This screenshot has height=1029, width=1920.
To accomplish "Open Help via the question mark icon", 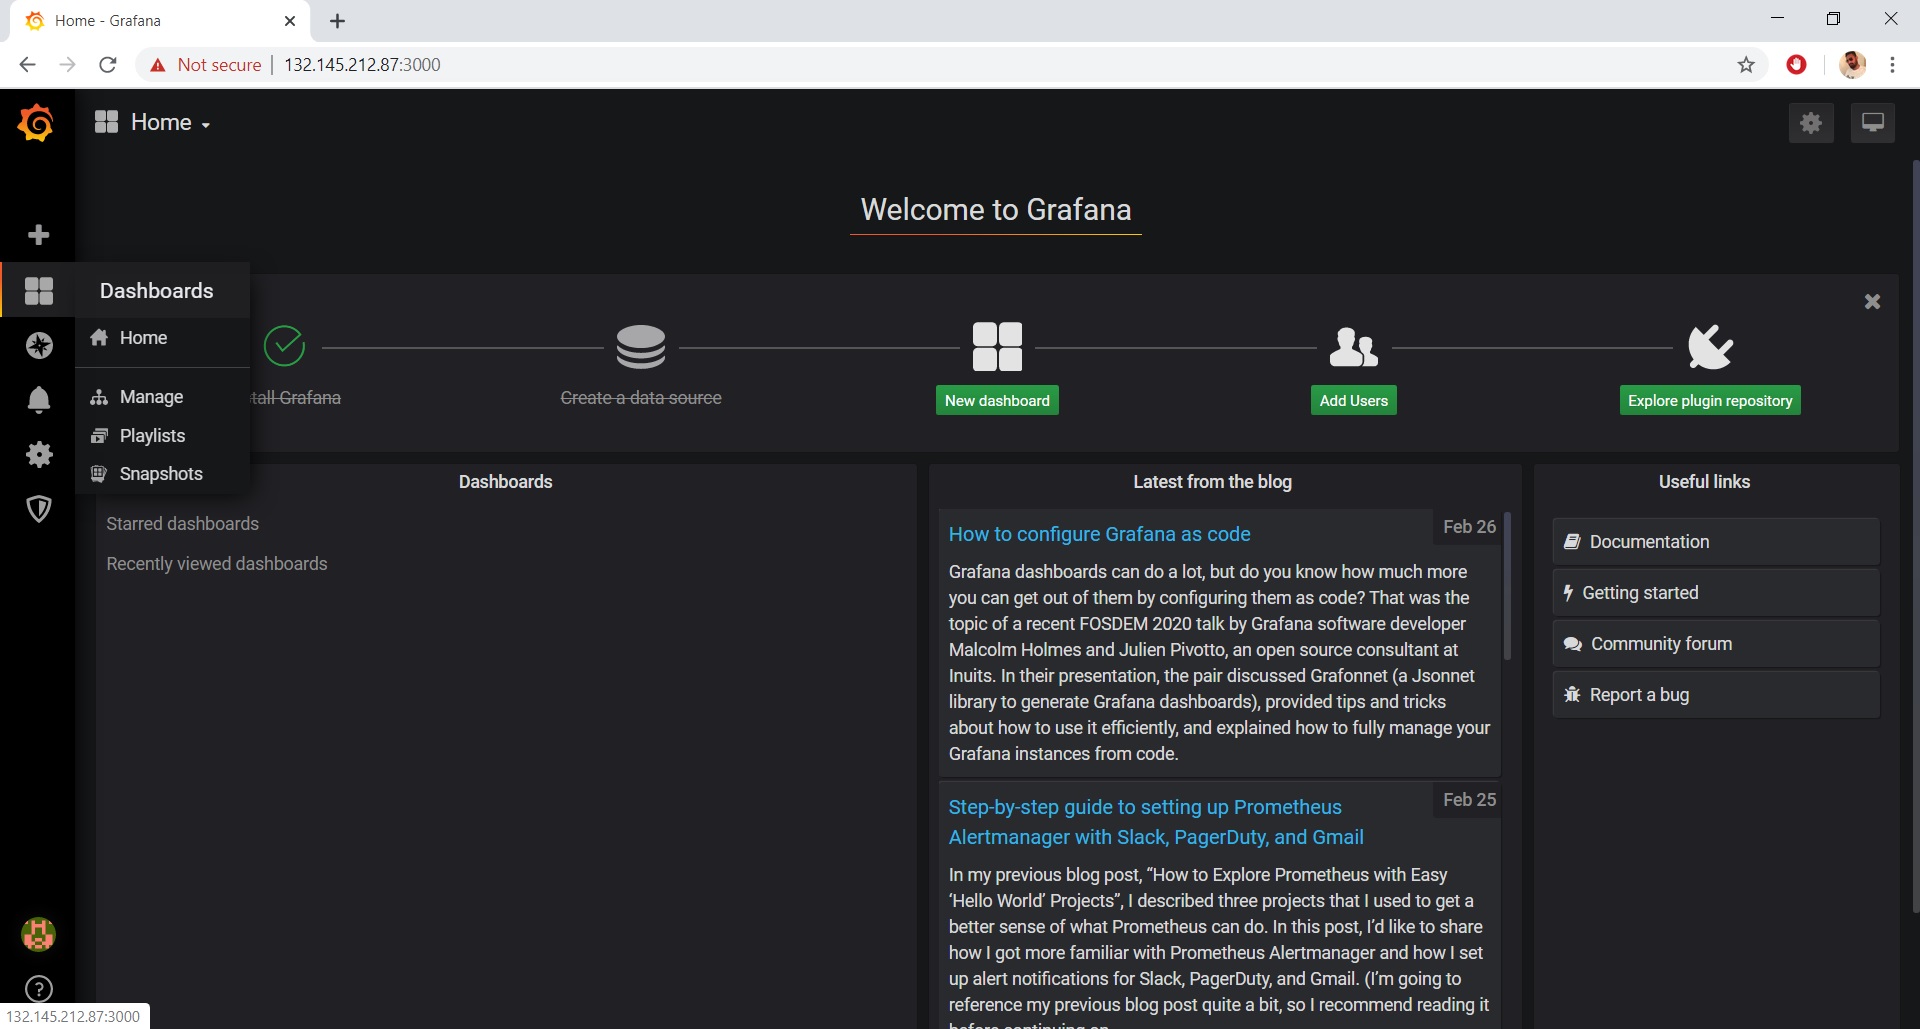I will click(x=39, y=989).
